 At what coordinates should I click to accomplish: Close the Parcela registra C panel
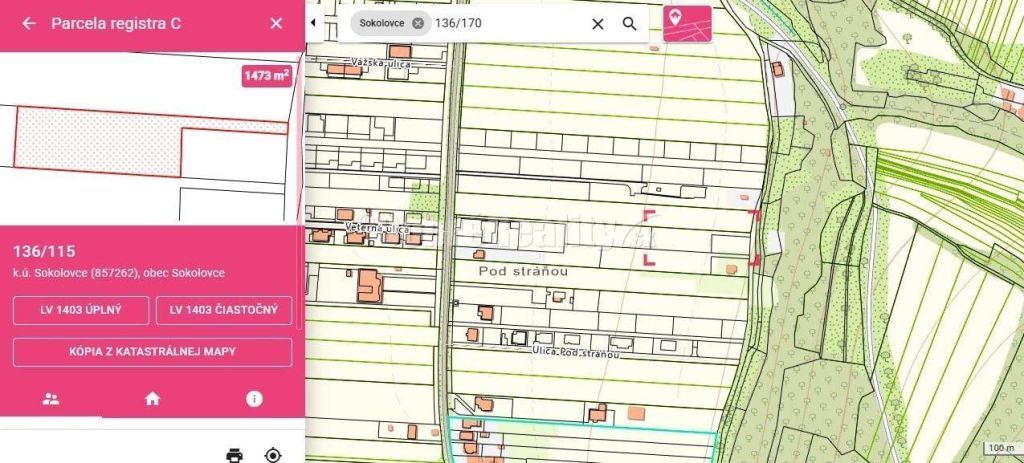(276, 24)
